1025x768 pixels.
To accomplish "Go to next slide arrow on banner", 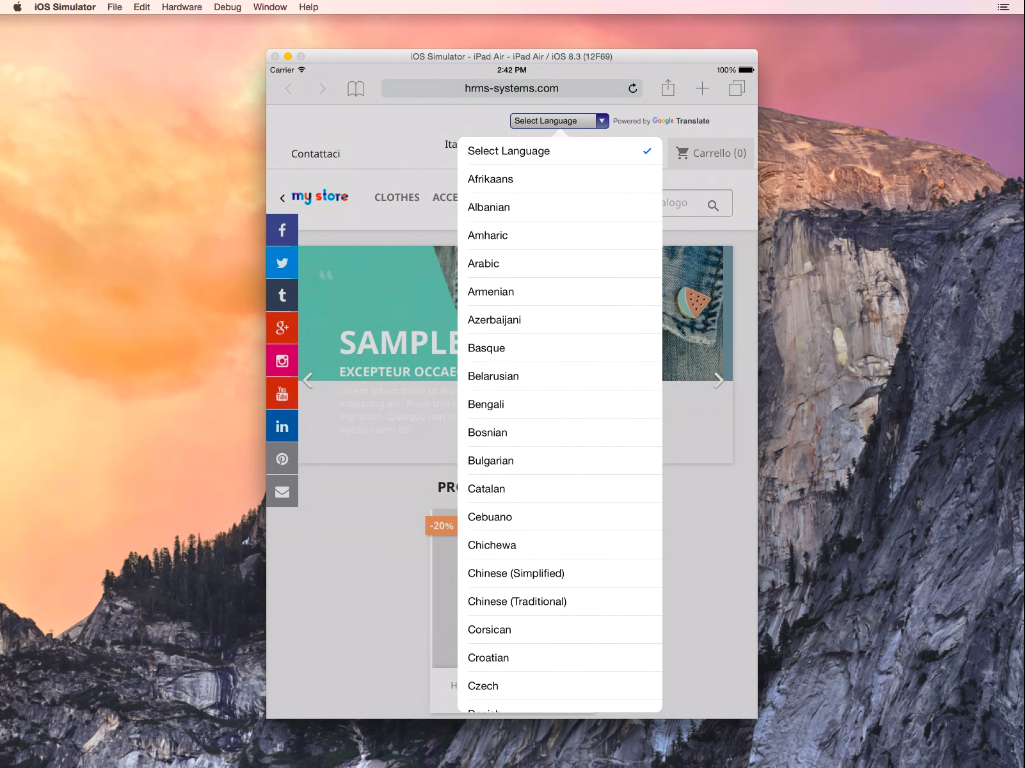I will pos(718,380).
